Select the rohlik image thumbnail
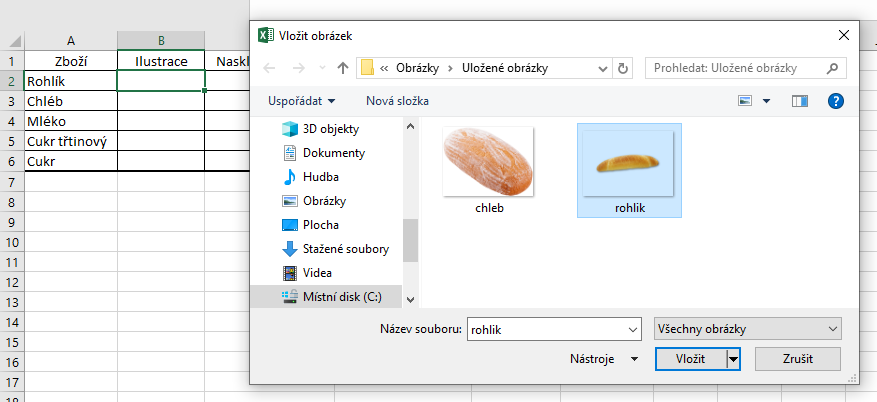 629,170
